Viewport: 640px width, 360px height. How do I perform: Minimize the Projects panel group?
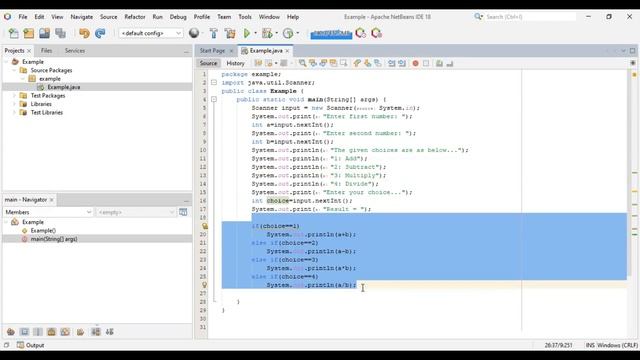coord(186,51)
